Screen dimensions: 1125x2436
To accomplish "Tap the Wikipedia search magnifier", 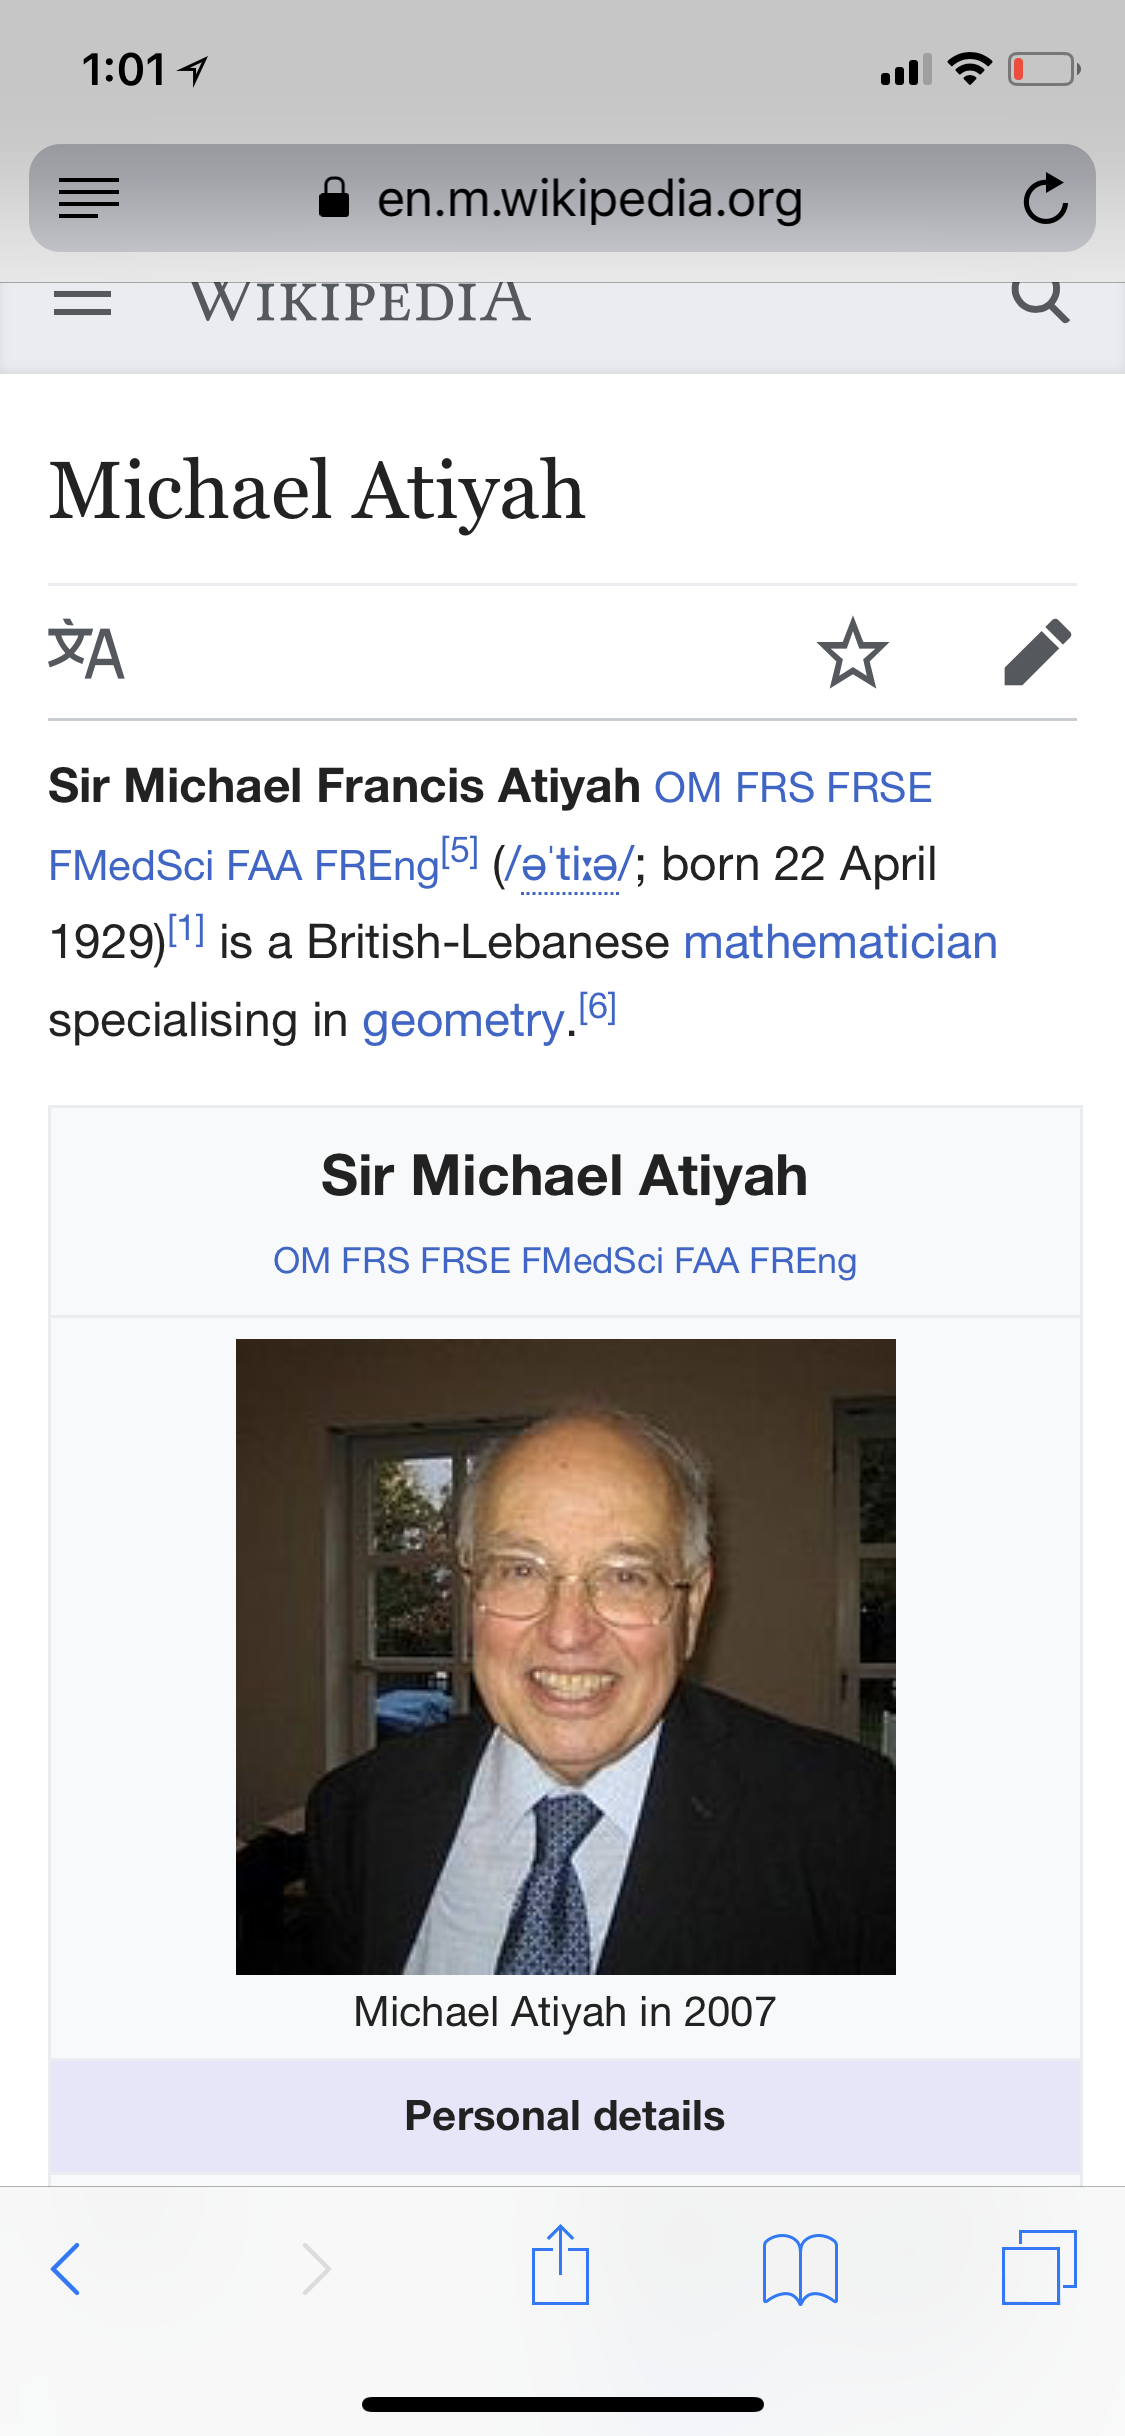I will pyautogui.click(x=1040, y=300).
